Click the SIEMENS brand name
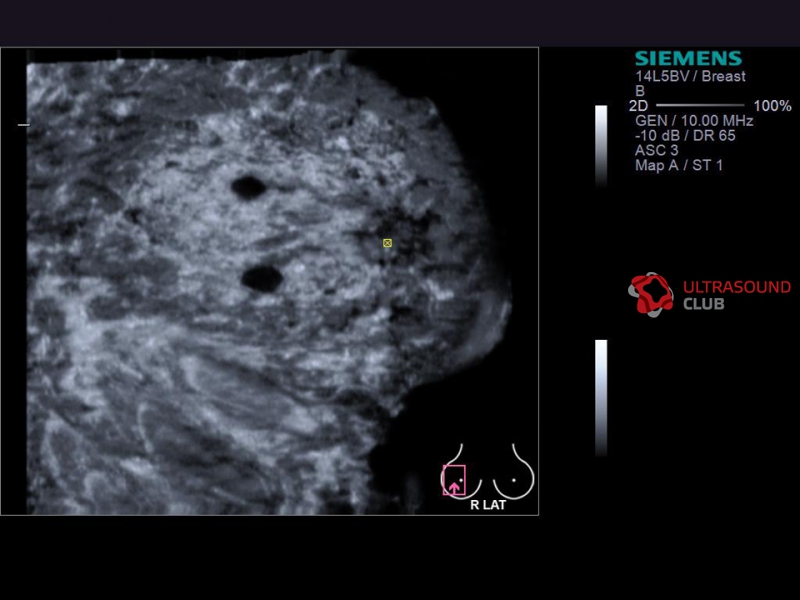 point(688,58)
